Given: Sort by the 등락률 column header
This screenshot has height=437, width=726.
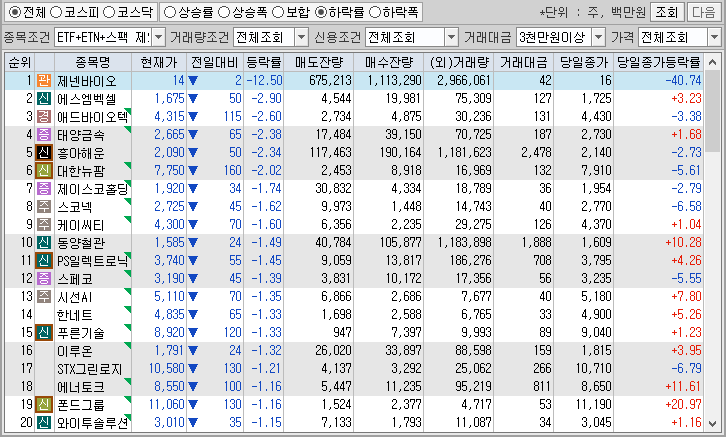Looking at the screenshot, I should [263, 62].
